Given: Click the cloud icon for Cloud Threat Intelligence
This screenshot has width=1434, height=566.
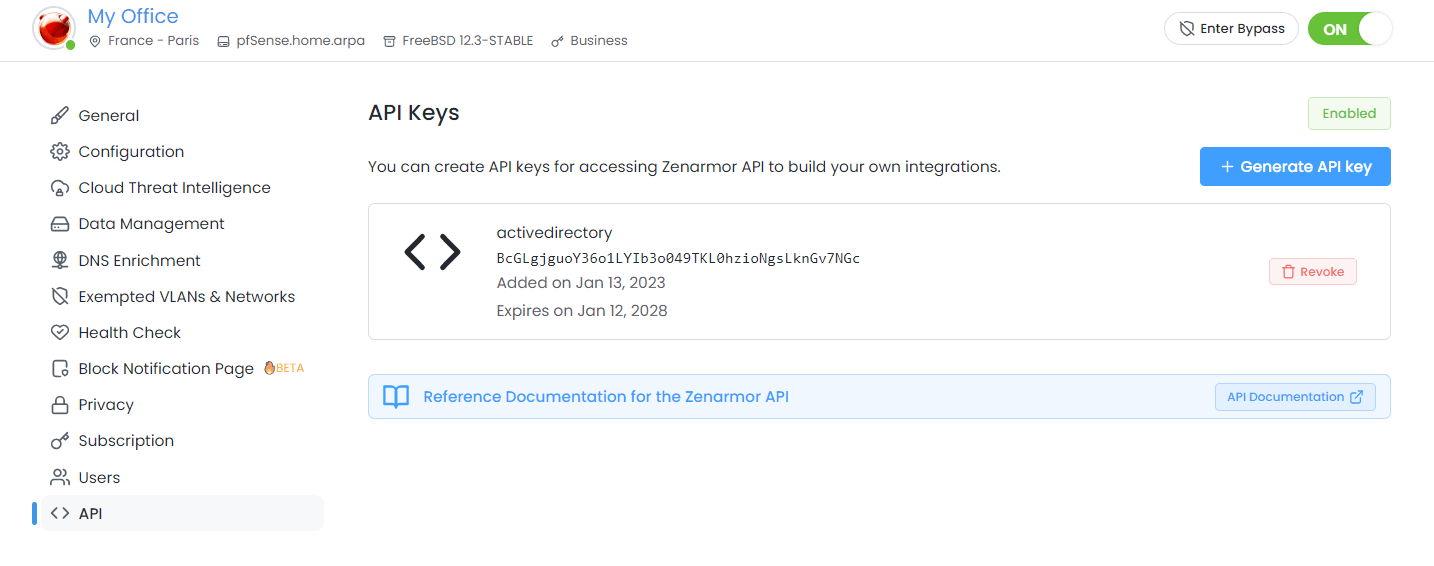Looking at the screenshot, I should click(x=60, y=188).
